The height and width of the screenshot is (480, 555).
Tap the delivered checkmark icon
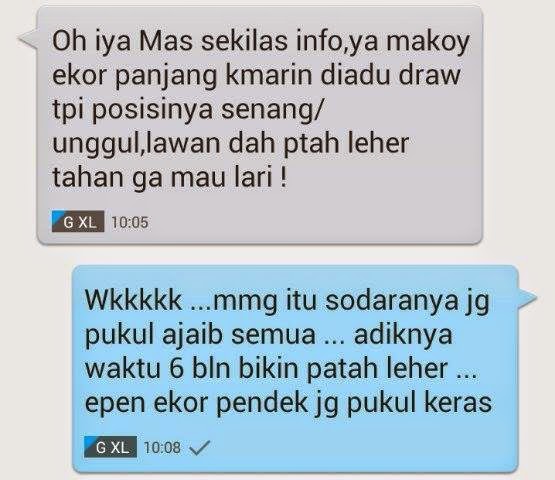tap(200, 447)
